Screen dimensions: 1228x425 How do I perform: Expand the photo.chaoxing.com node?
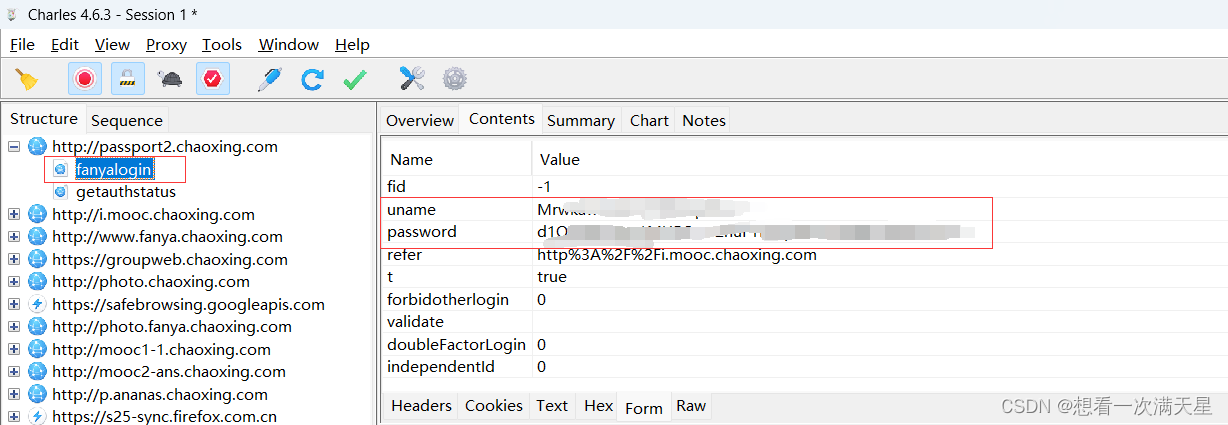point(14,282)
